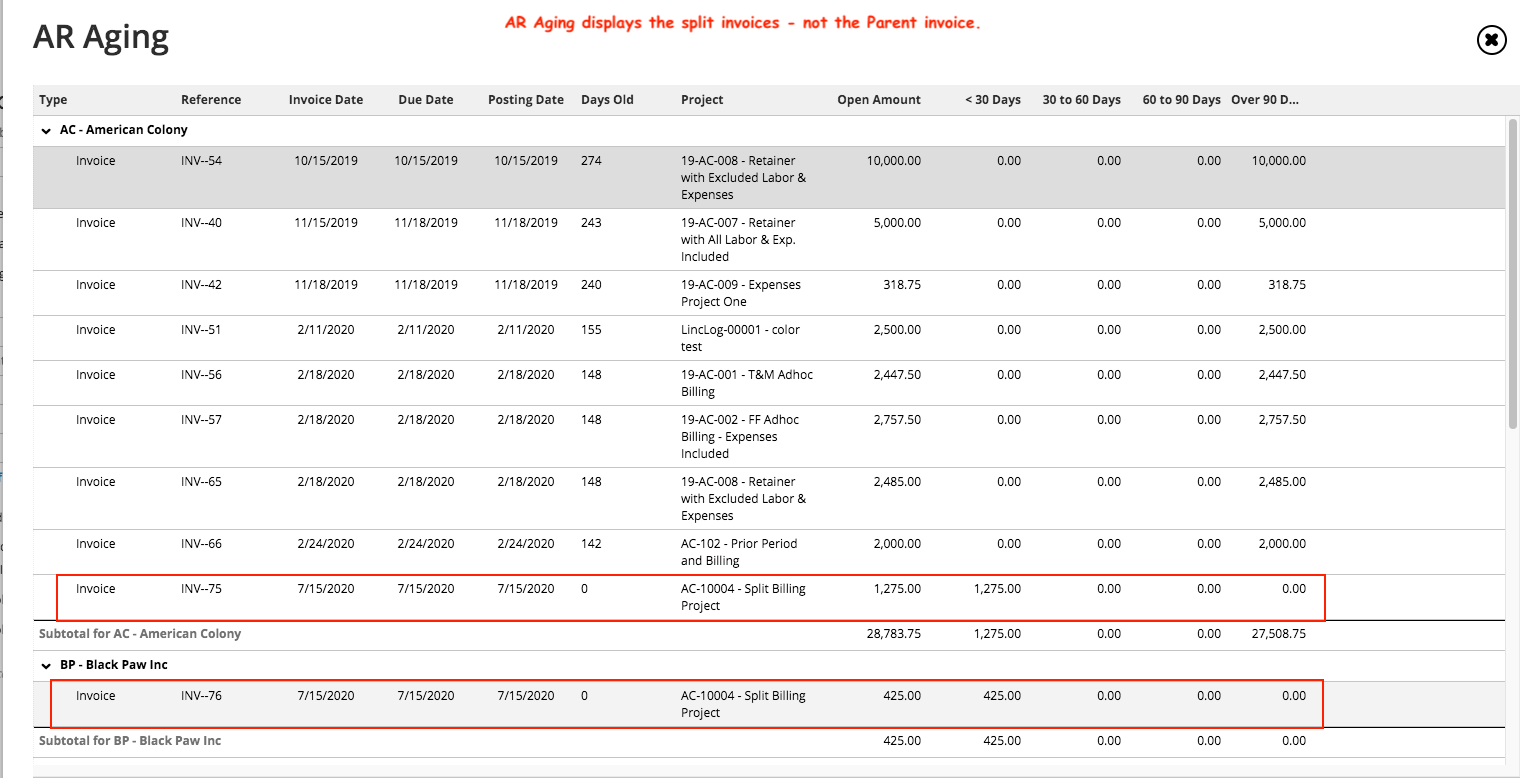Sort by Days Old column
This screenshot has height=778, width=1540.
point(607,100)
